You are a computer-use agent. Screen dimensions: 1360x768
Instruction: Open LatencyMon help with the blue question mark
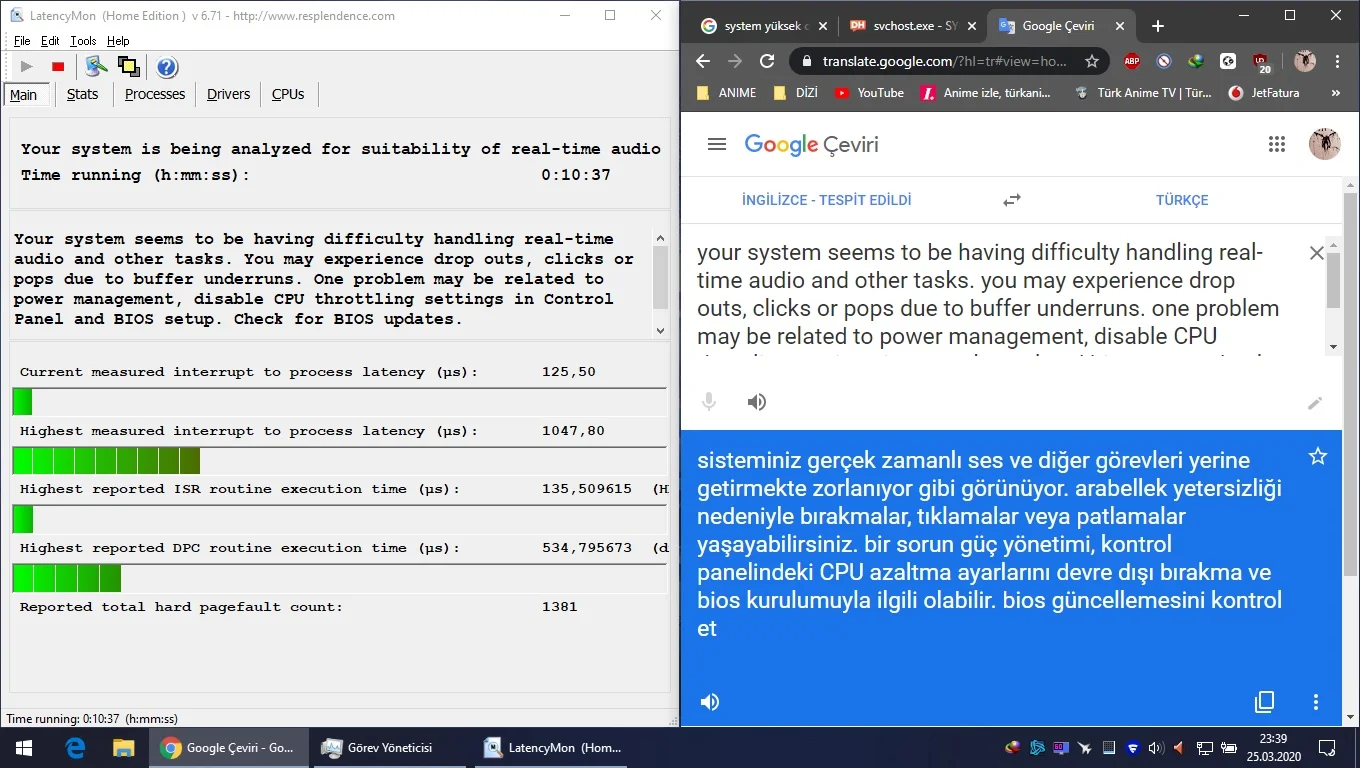tap(167, 67)
